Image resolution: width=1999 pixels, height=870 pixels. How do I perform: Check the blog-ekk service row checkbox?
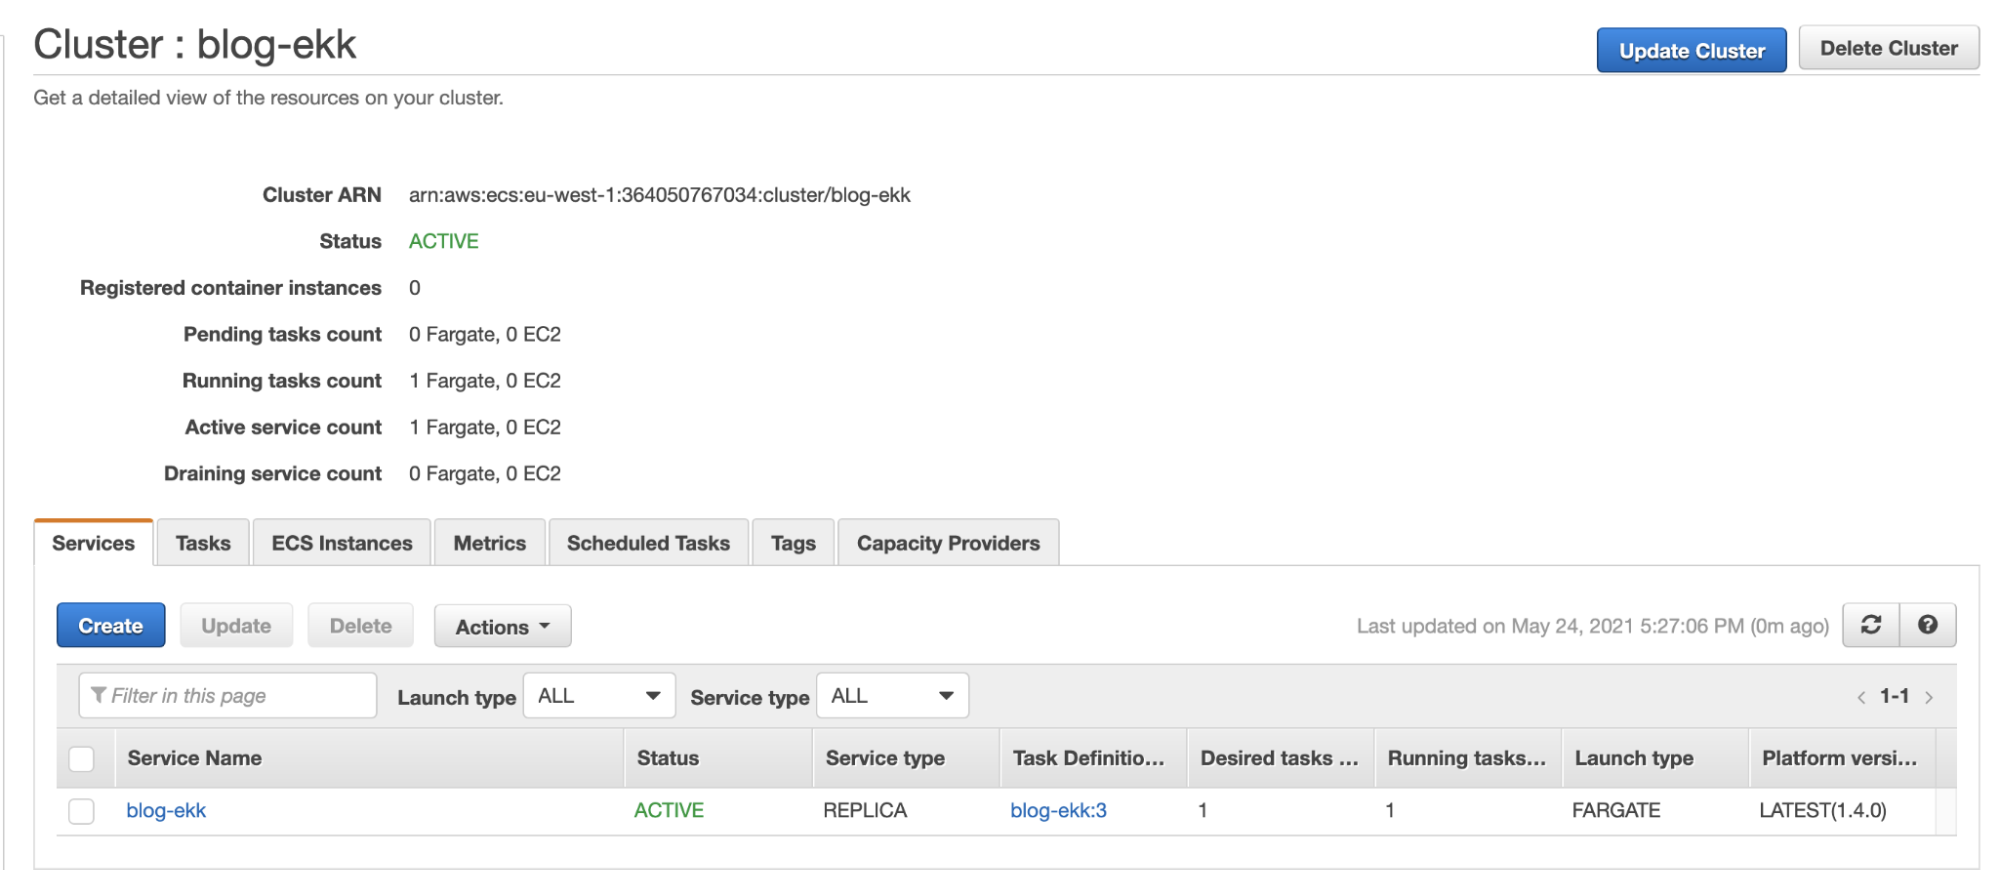pyautogui.click(x=82, y=811)
